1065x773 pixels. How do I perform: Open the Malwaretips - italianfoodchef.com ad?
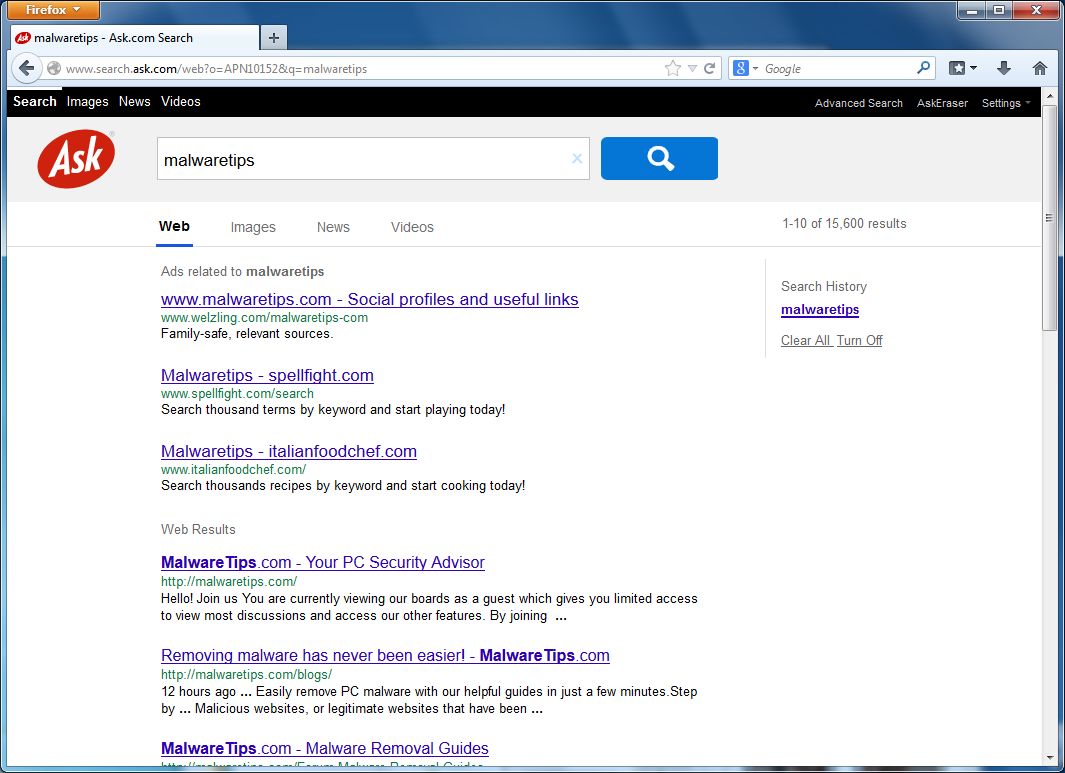tap(289, 452)
